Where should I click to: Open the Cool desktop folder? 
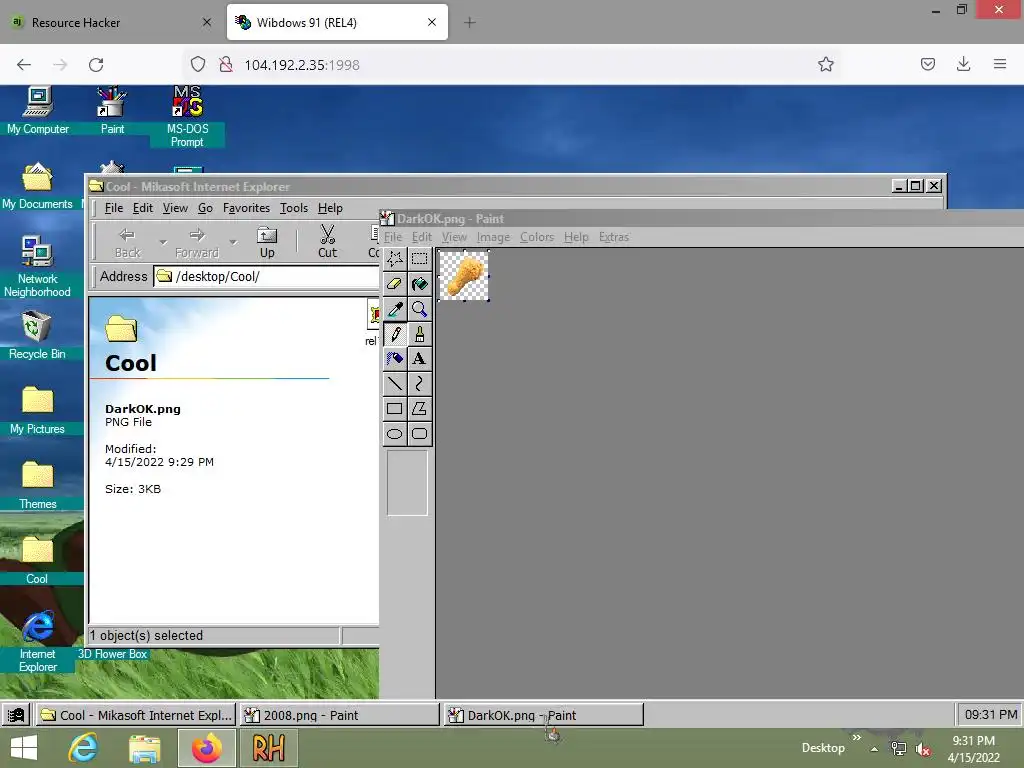[37, 560]
